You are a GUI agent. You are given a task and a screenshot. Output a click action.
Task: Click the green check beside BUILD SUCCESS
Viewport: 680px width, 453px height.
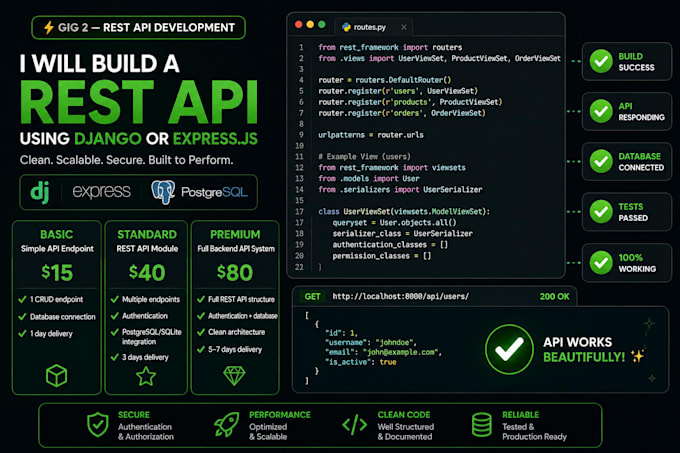[x=601, y=61]
